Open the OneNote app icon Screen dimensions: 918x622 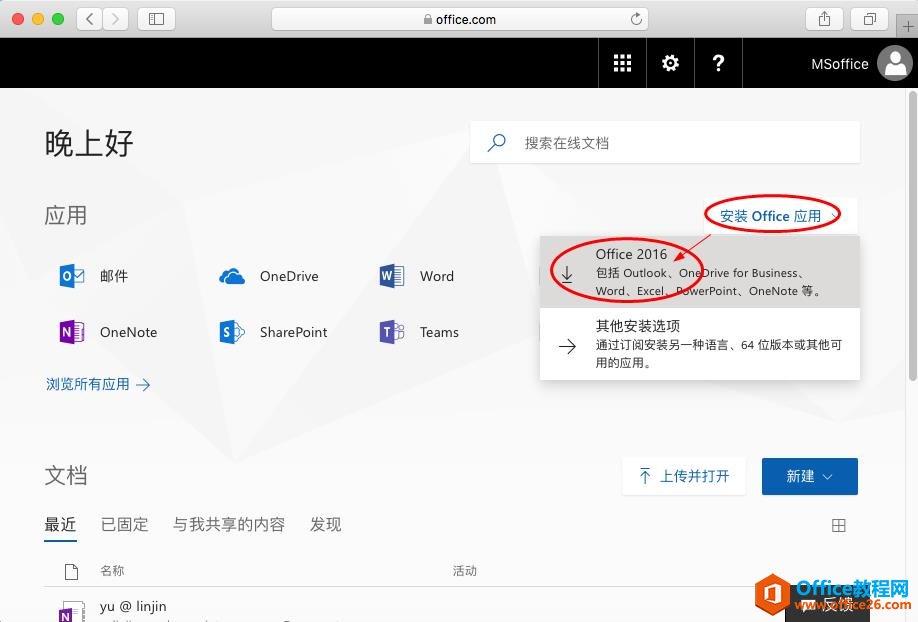click(x=72, y=332)
